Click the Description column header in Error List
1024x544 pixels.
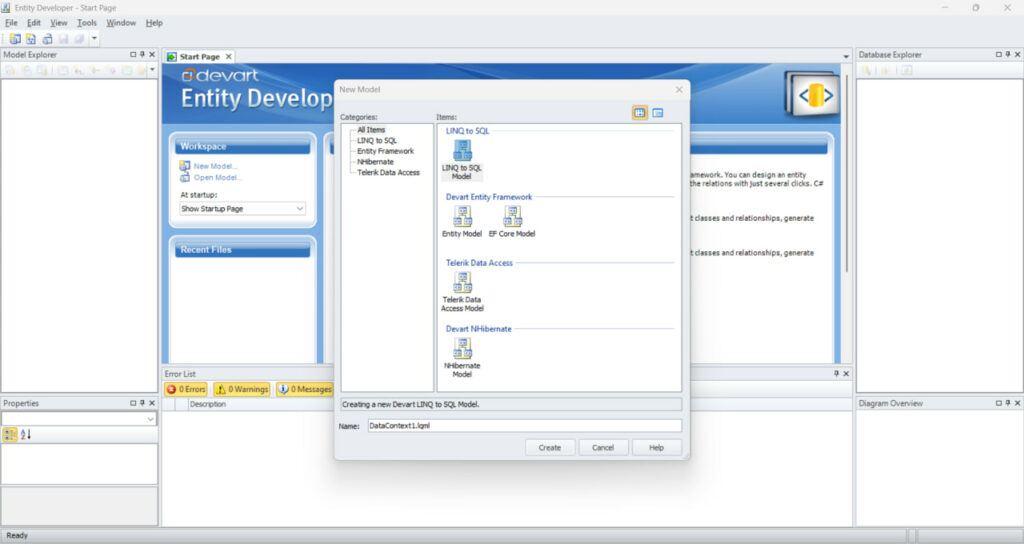[208, 404]
